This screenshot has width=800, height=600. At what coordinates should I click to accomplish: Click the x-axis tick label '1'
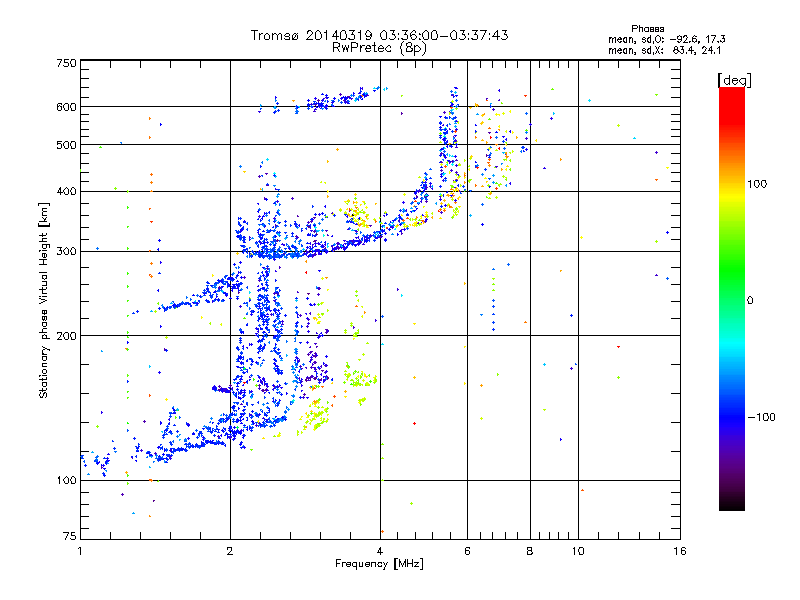pos(80,551)
